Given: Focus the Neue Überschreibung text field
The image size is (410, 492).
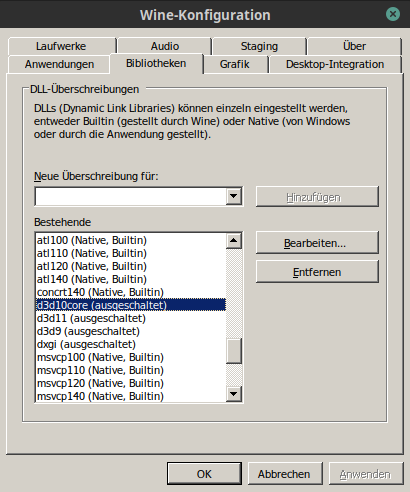Looking at the screenshot, I should (x=130, y=196).
